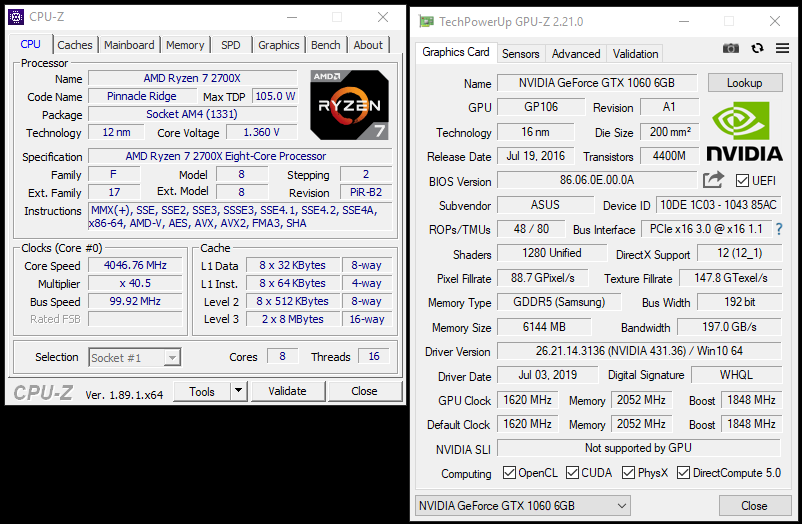Click the GPU-Z refresh icon
Viewport: 802px width, 524px height.
(x=758, y=48)
